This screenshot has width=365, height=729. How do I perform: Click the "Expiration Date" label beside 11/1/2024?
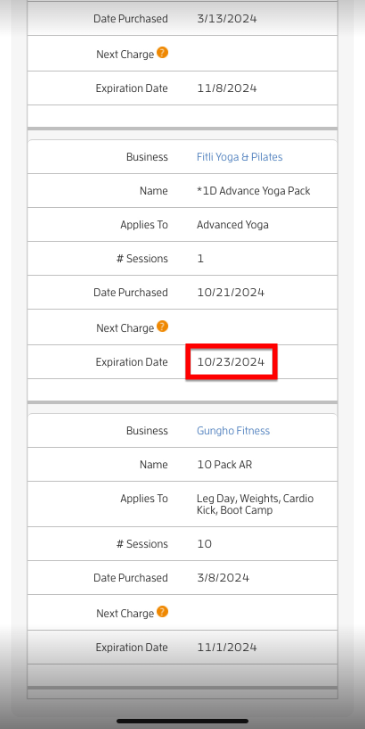132,647
